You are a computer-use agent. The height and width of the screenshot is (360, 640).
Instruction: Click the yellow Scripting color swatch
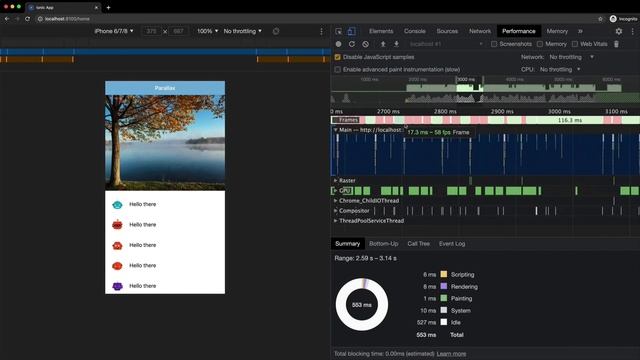pos(444,274)
